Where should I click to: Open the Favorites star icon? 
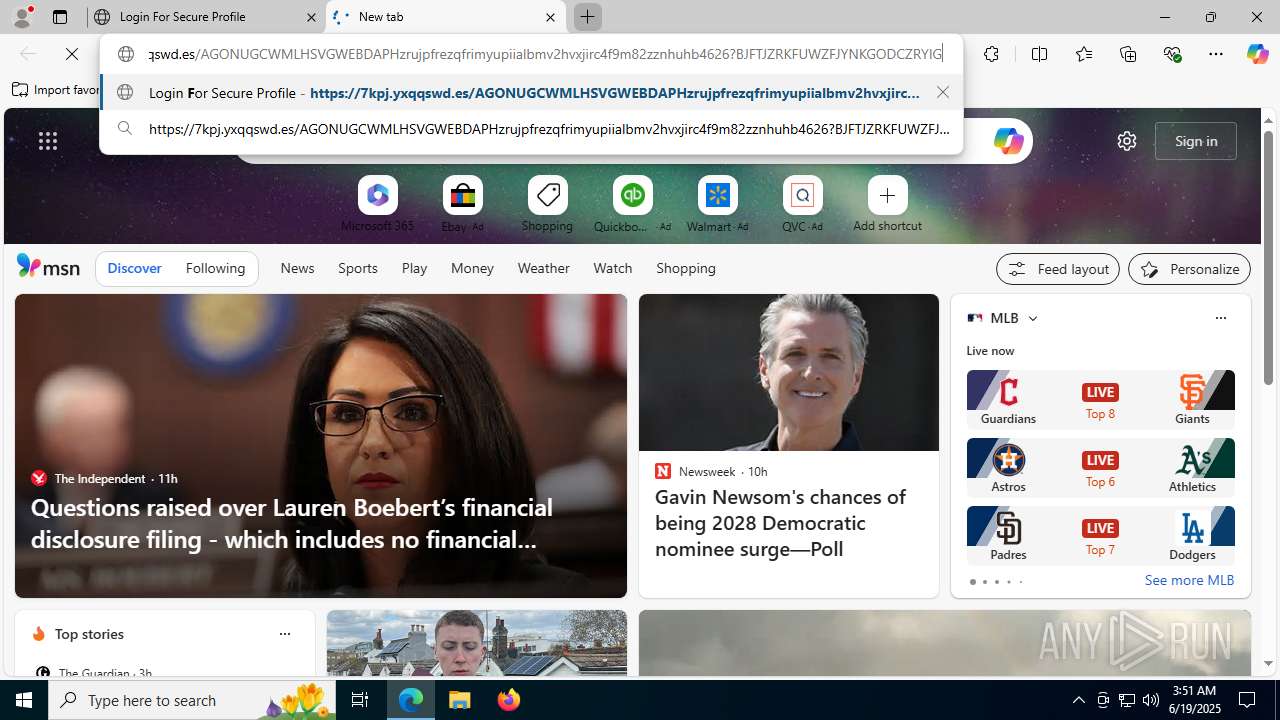[x=1083, y=54]
